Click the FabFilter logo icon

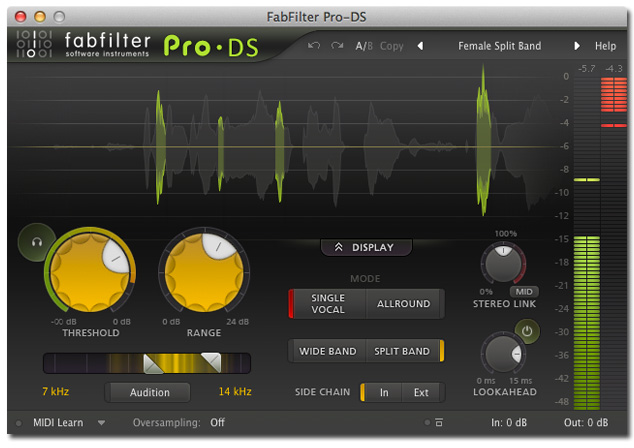[34, 44]
